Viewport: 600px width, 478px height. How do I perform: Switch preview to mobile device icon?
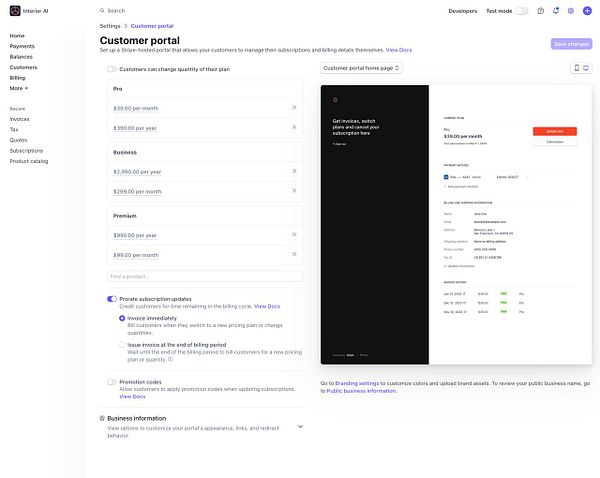pyautogui.click(x=577, y=68)
